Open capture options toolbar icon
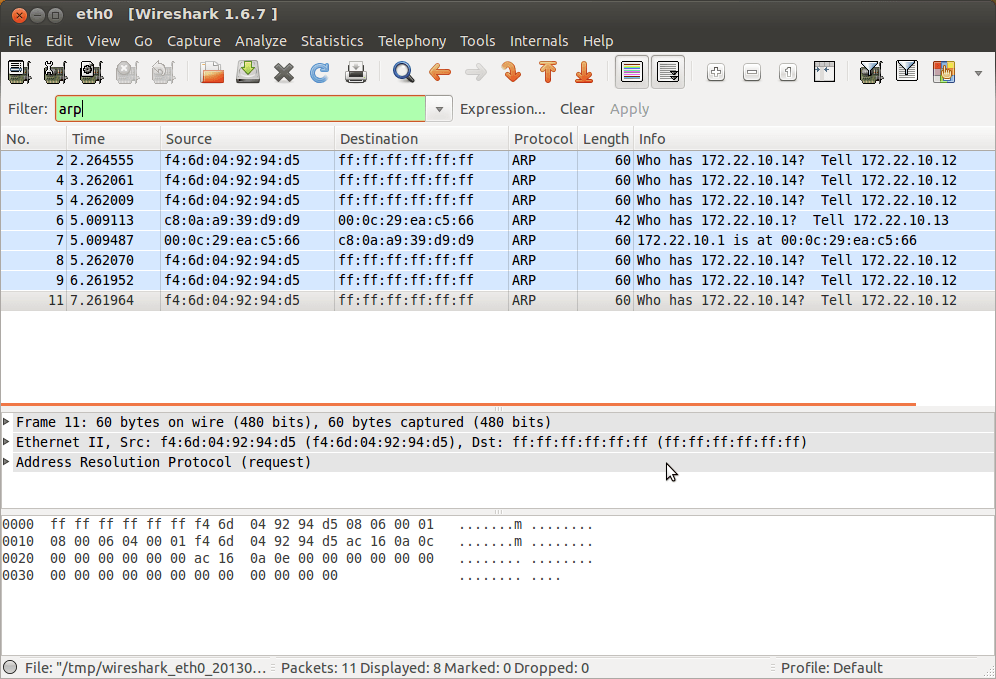 [55, 72]
